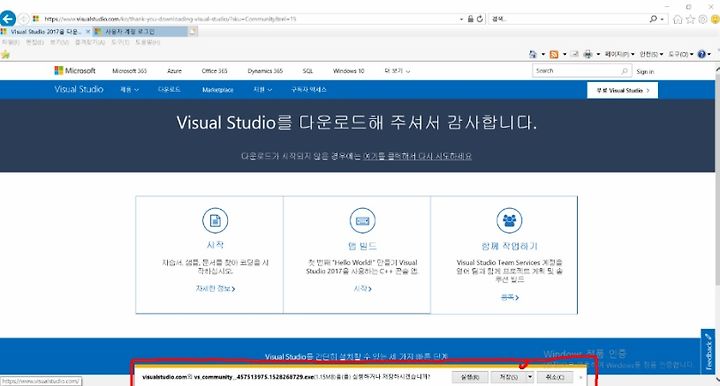The width and height of the screenshot is (720, 386).
Task: Click the Home icon in command bar
Action: pos(533,54)
